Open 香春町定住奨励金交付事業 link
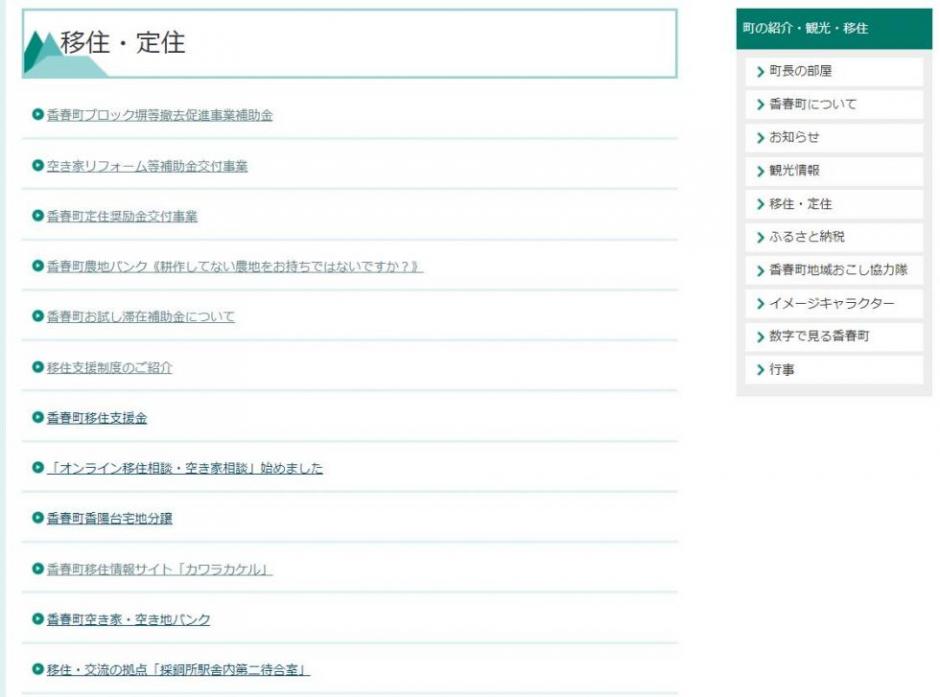Screen dimensions: 940x697 [x=122, y=216]
